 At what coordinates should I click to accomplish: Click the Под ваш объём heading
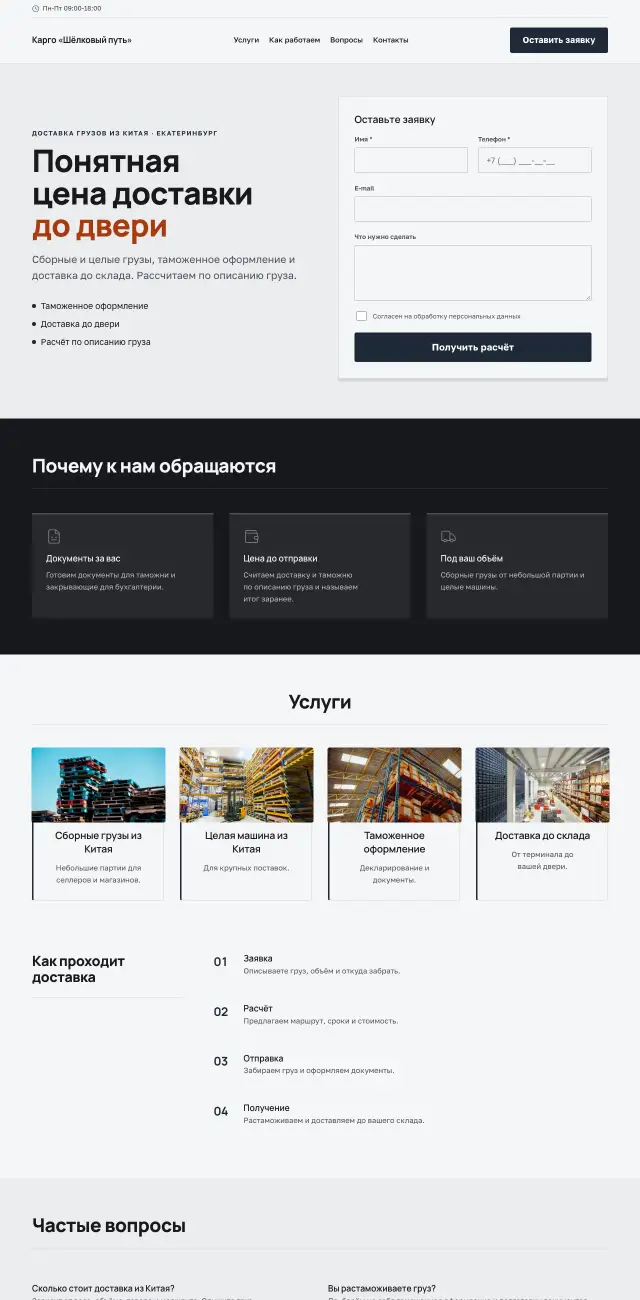tap(472, 558)
